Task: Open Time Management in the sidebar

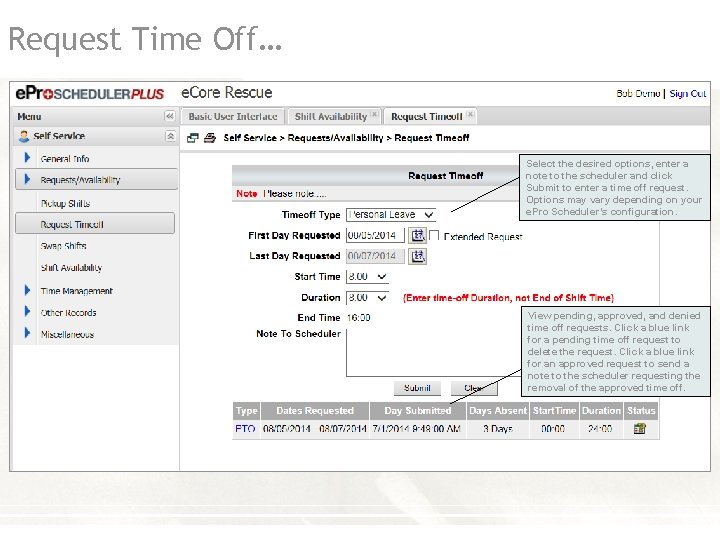Action: click(x=76, y=291)
